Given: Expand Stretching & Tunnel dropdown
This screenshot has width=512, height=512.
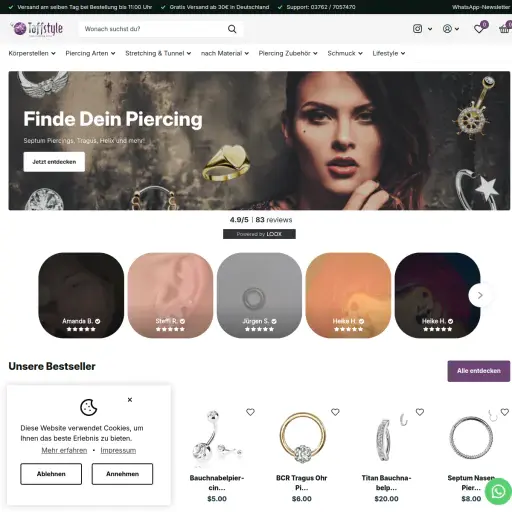Looking at the screenshot, I should coord(158,53).
